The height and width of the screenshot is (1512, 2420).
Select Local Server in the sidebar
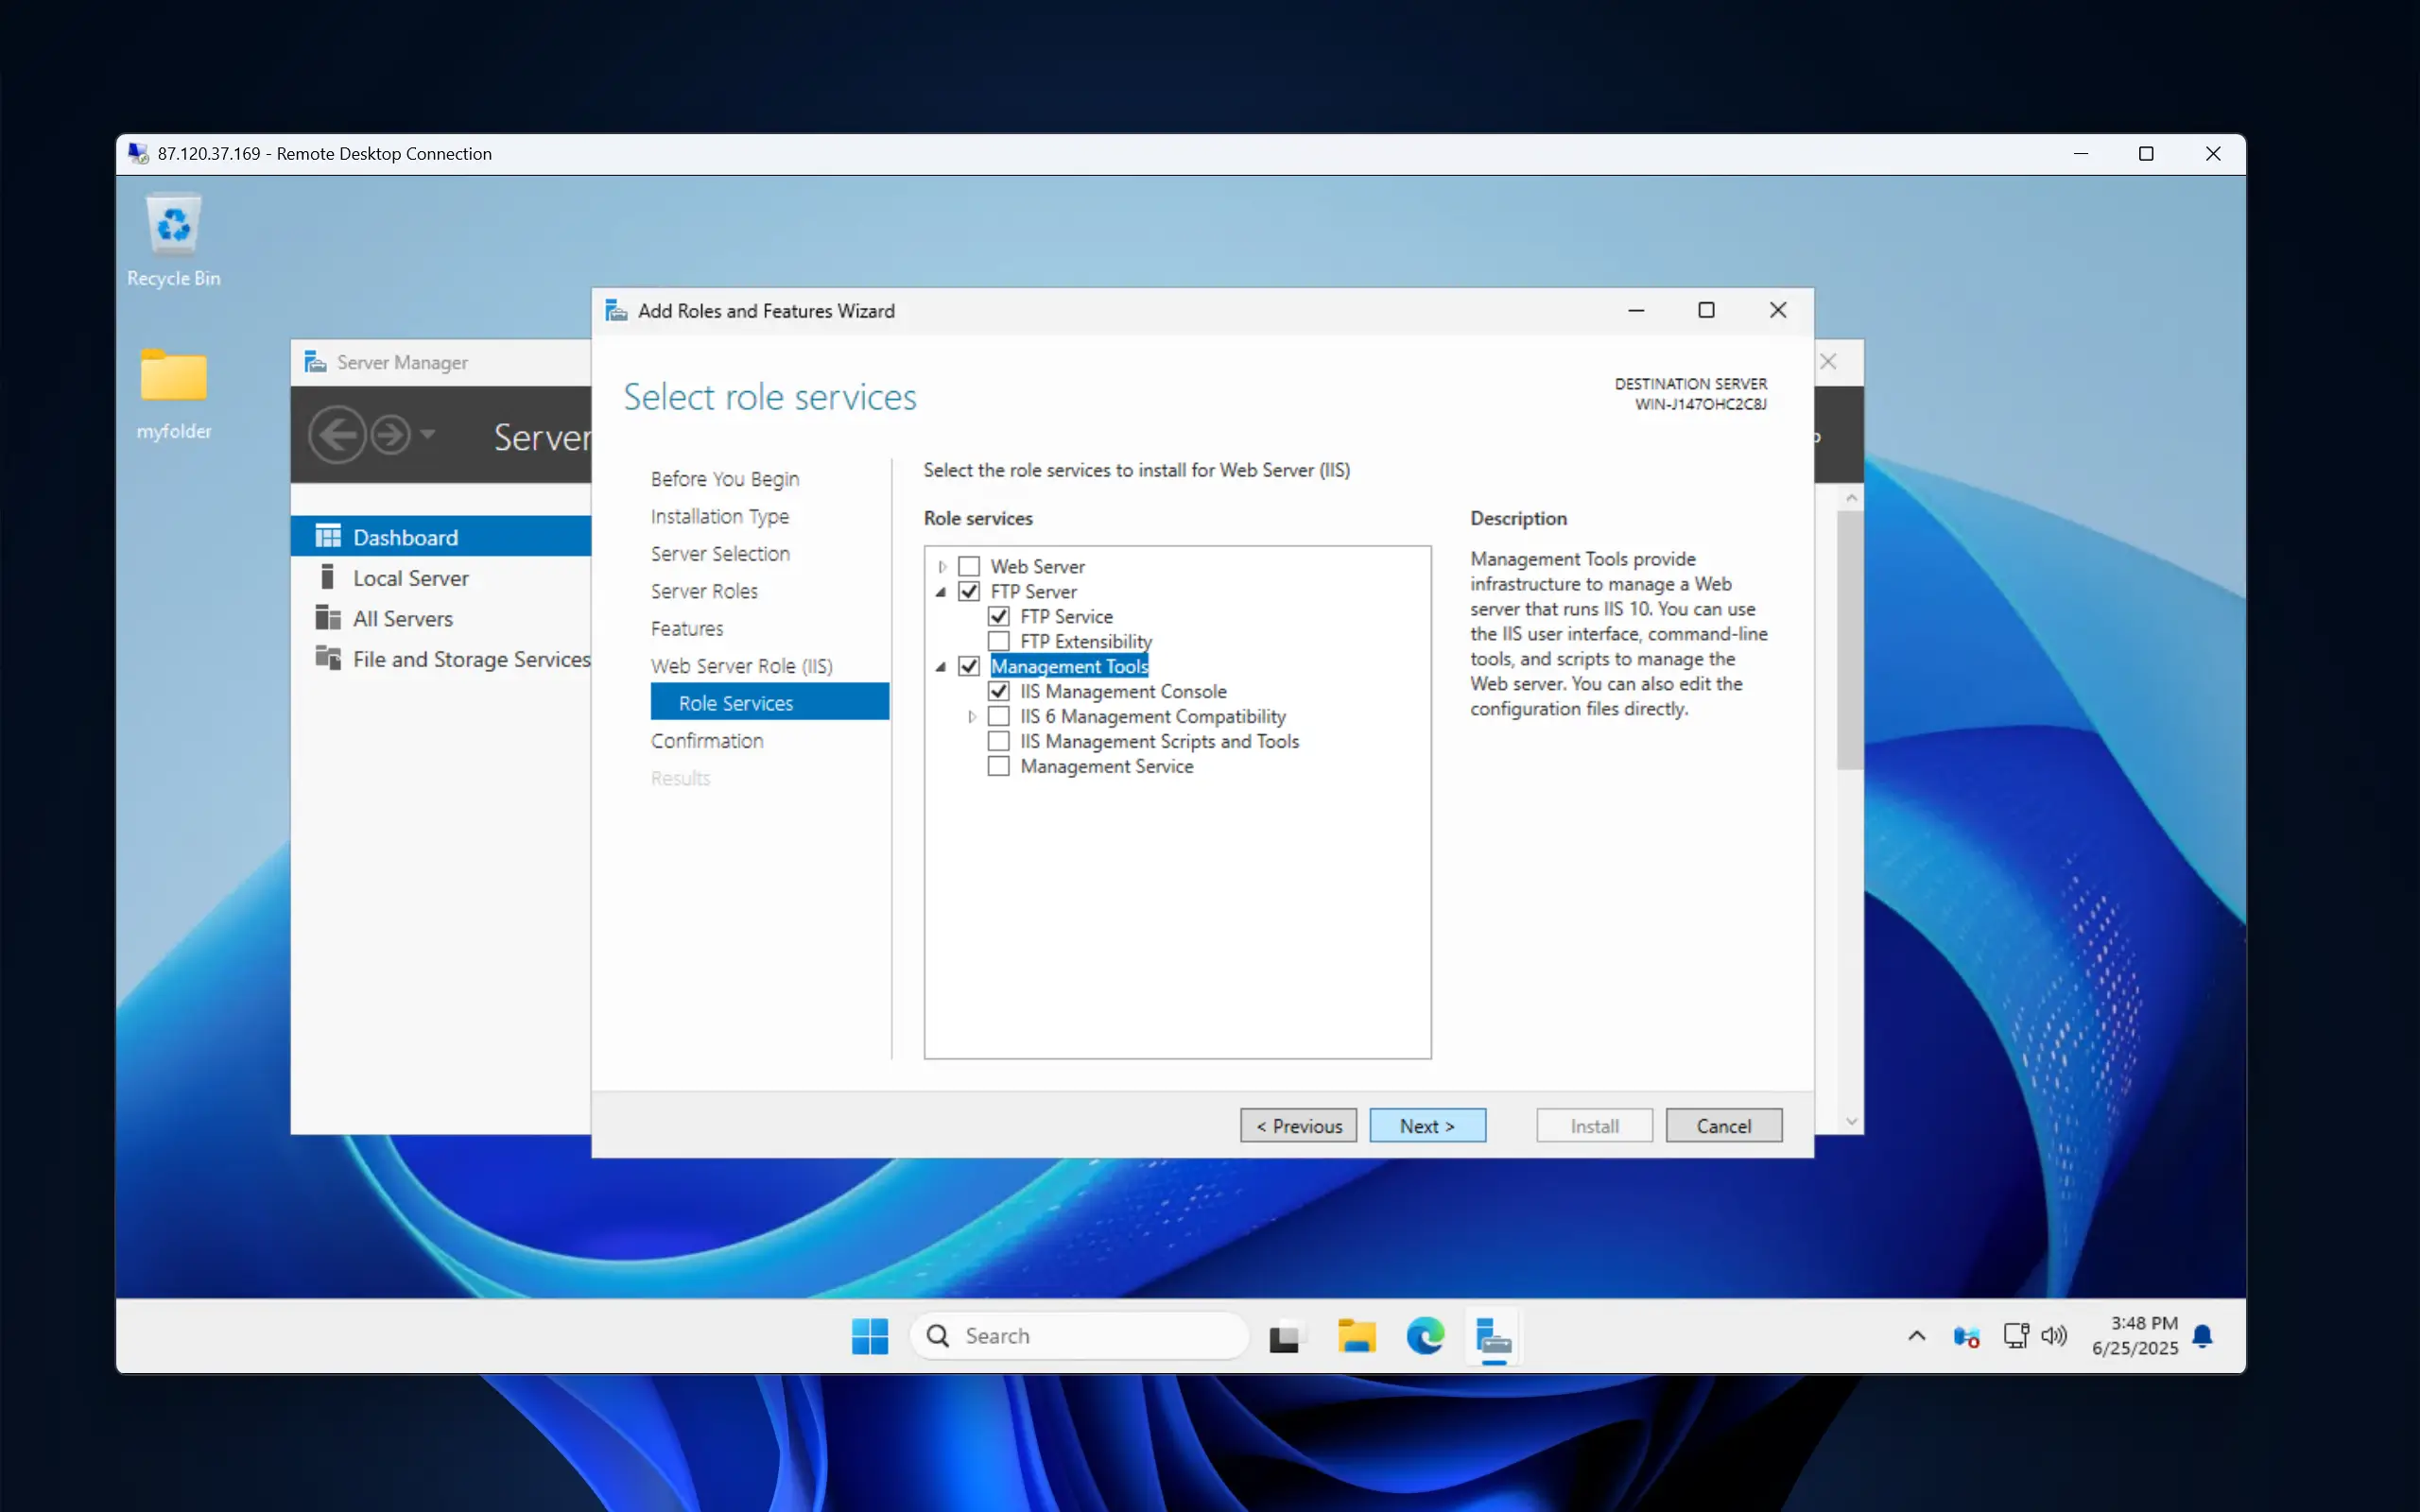click(410, 578)
